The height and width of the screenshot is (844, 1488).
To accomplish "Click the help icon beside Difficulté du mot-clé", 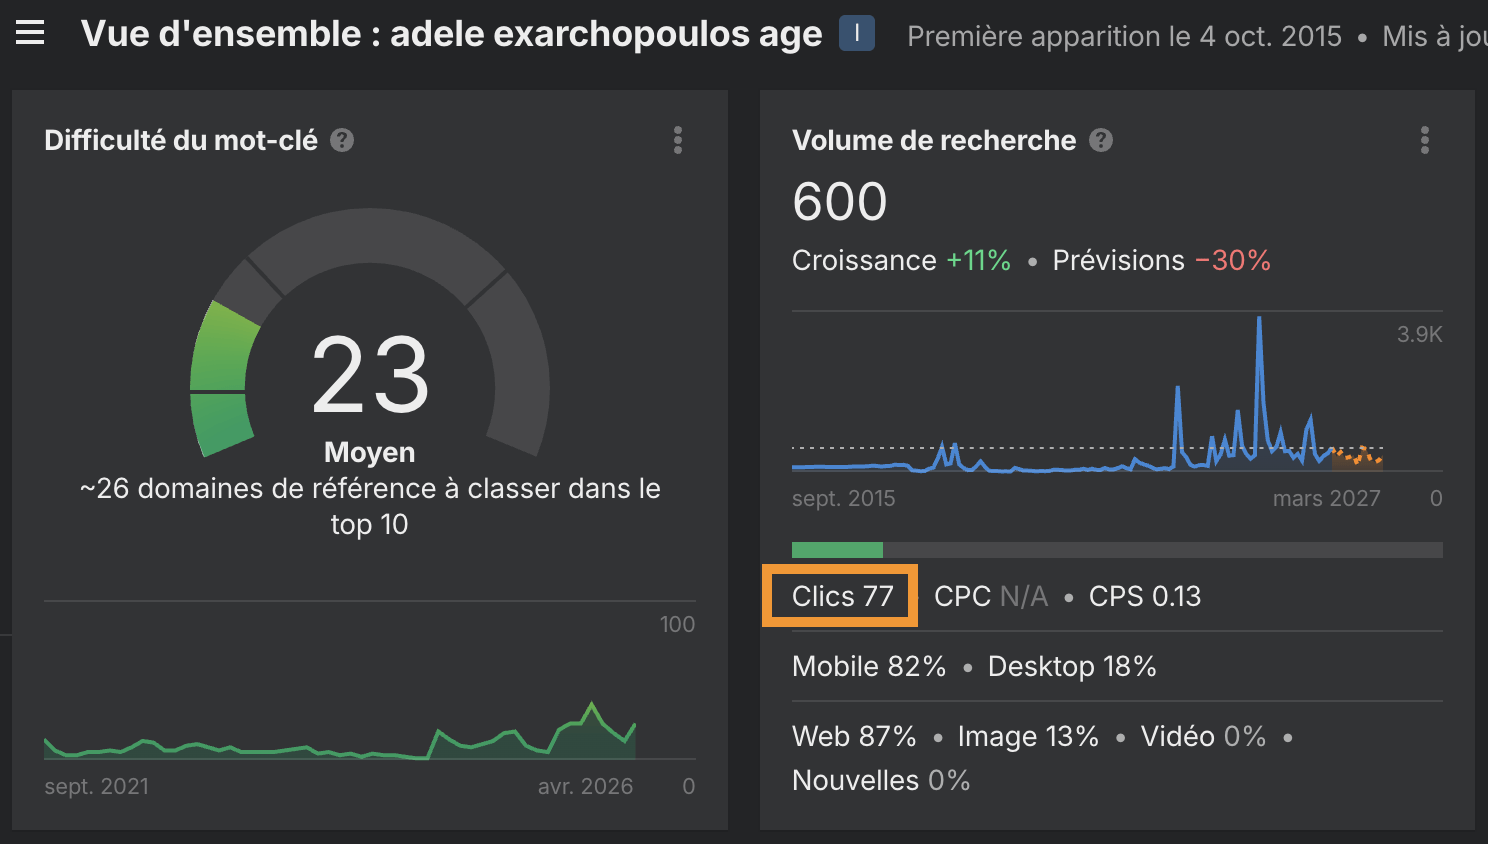I will (341, 140).
